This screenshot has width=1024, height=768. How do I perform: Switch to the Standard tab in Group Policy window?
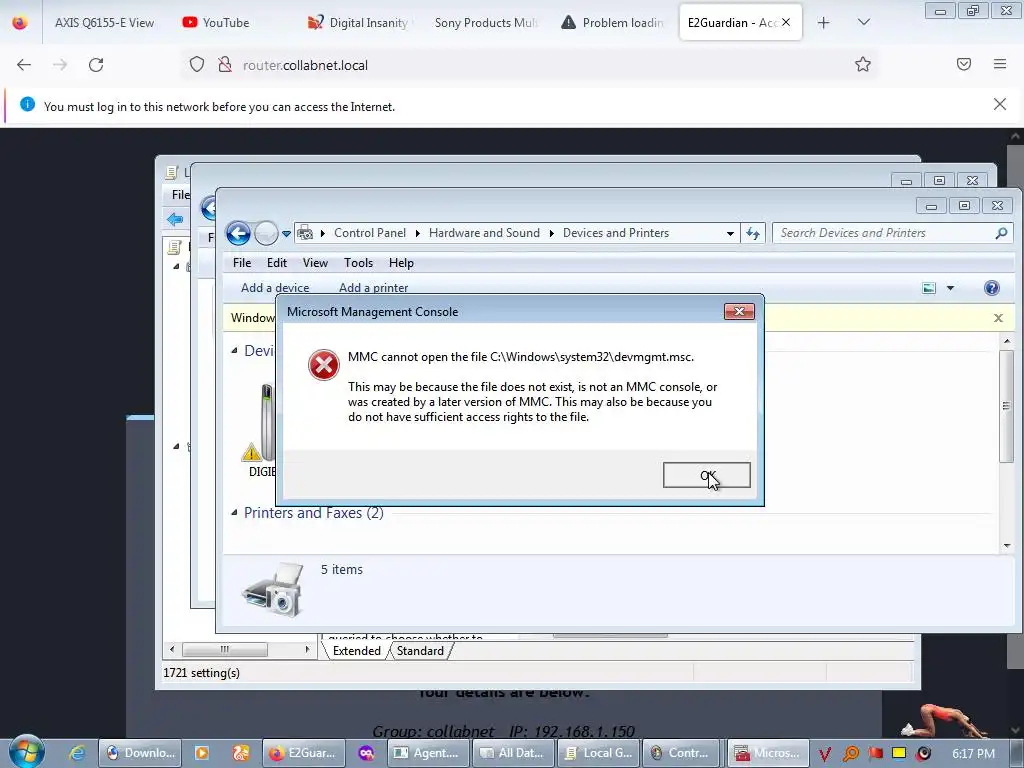pyautogui.click(x=420, y=651)
